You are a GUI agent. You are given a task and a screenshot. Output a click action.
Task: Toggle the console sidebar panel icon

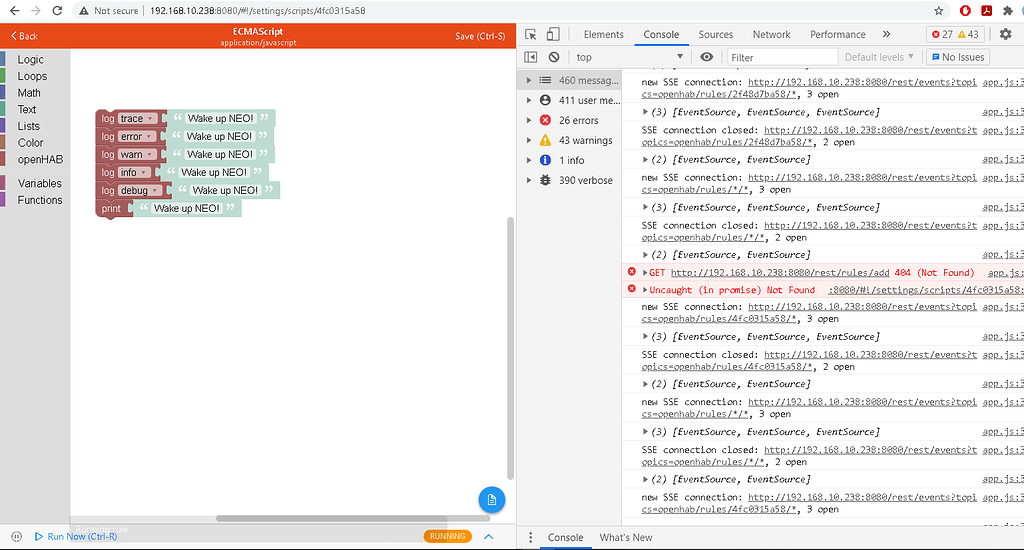click(530, 57)
